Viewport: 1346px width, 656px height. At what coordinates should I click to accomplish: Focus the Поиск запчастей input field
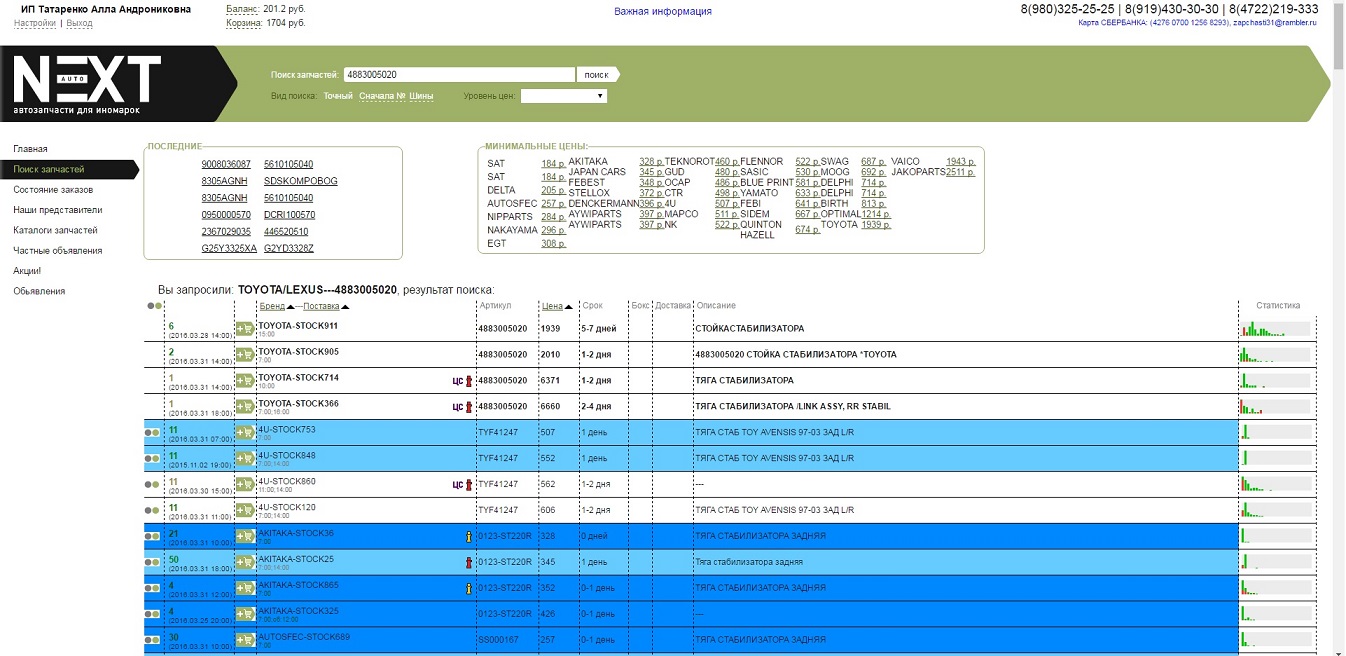click(x=460, y=75)
